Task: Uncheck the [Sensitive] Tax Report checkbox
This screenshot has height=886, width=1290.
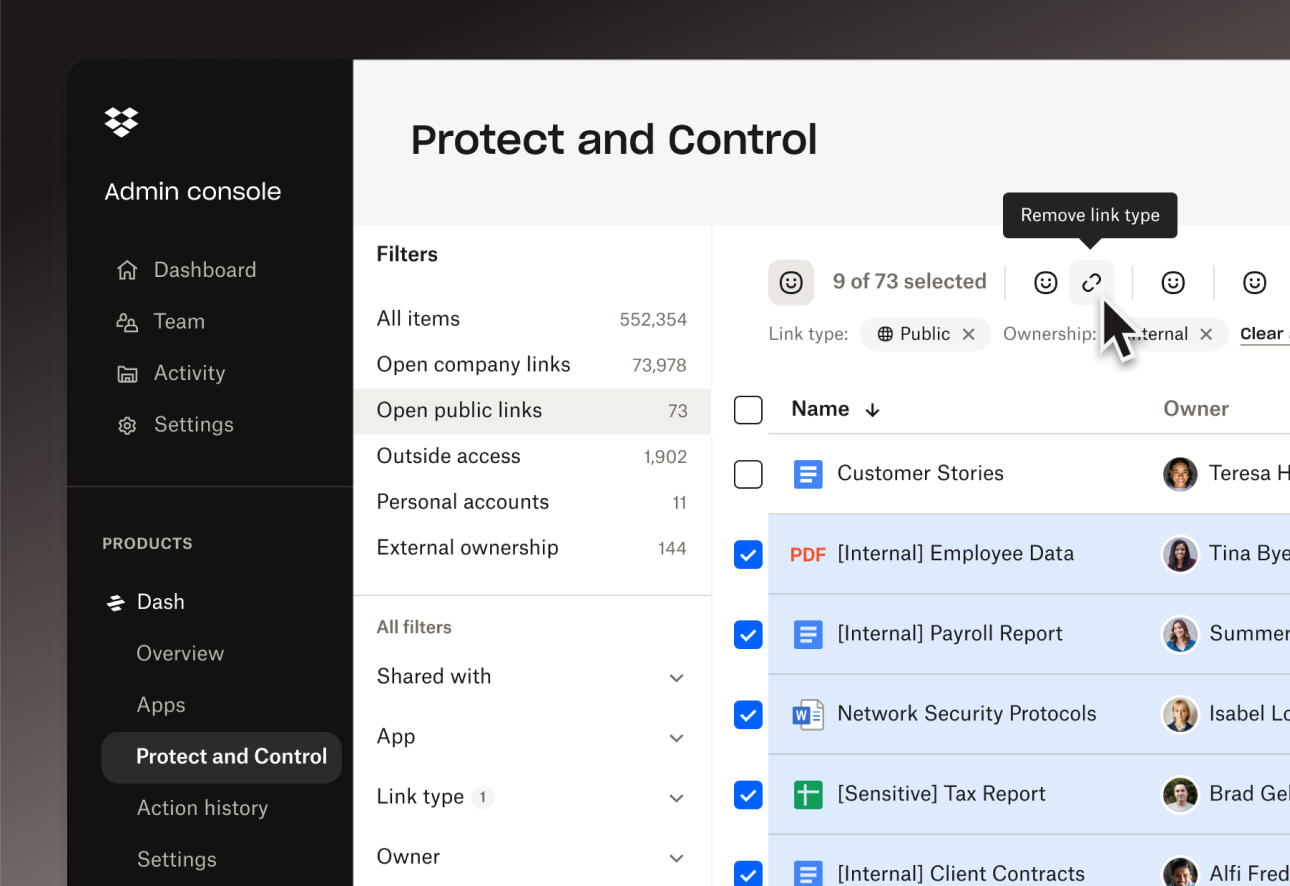Action: (748, 794)
